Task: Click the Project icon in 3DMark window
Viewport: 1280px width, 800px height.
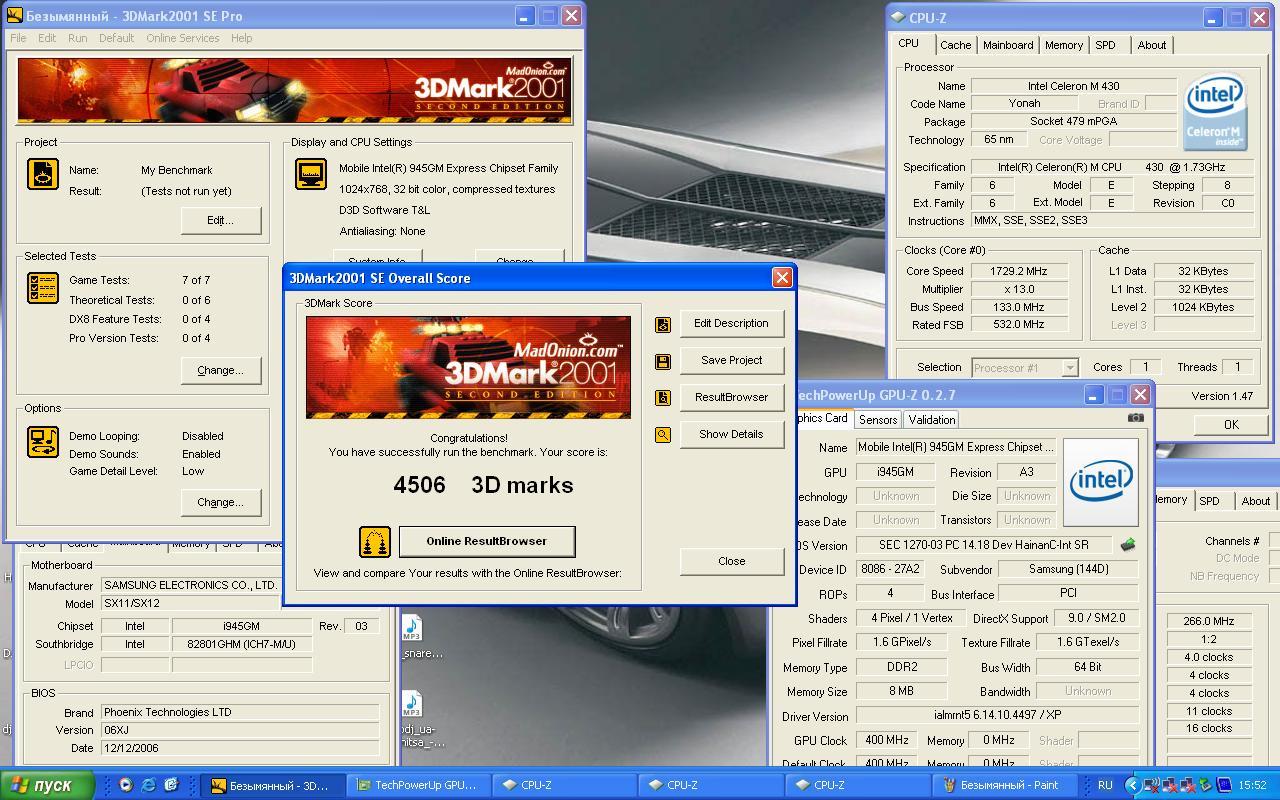Action: [43, 174]
